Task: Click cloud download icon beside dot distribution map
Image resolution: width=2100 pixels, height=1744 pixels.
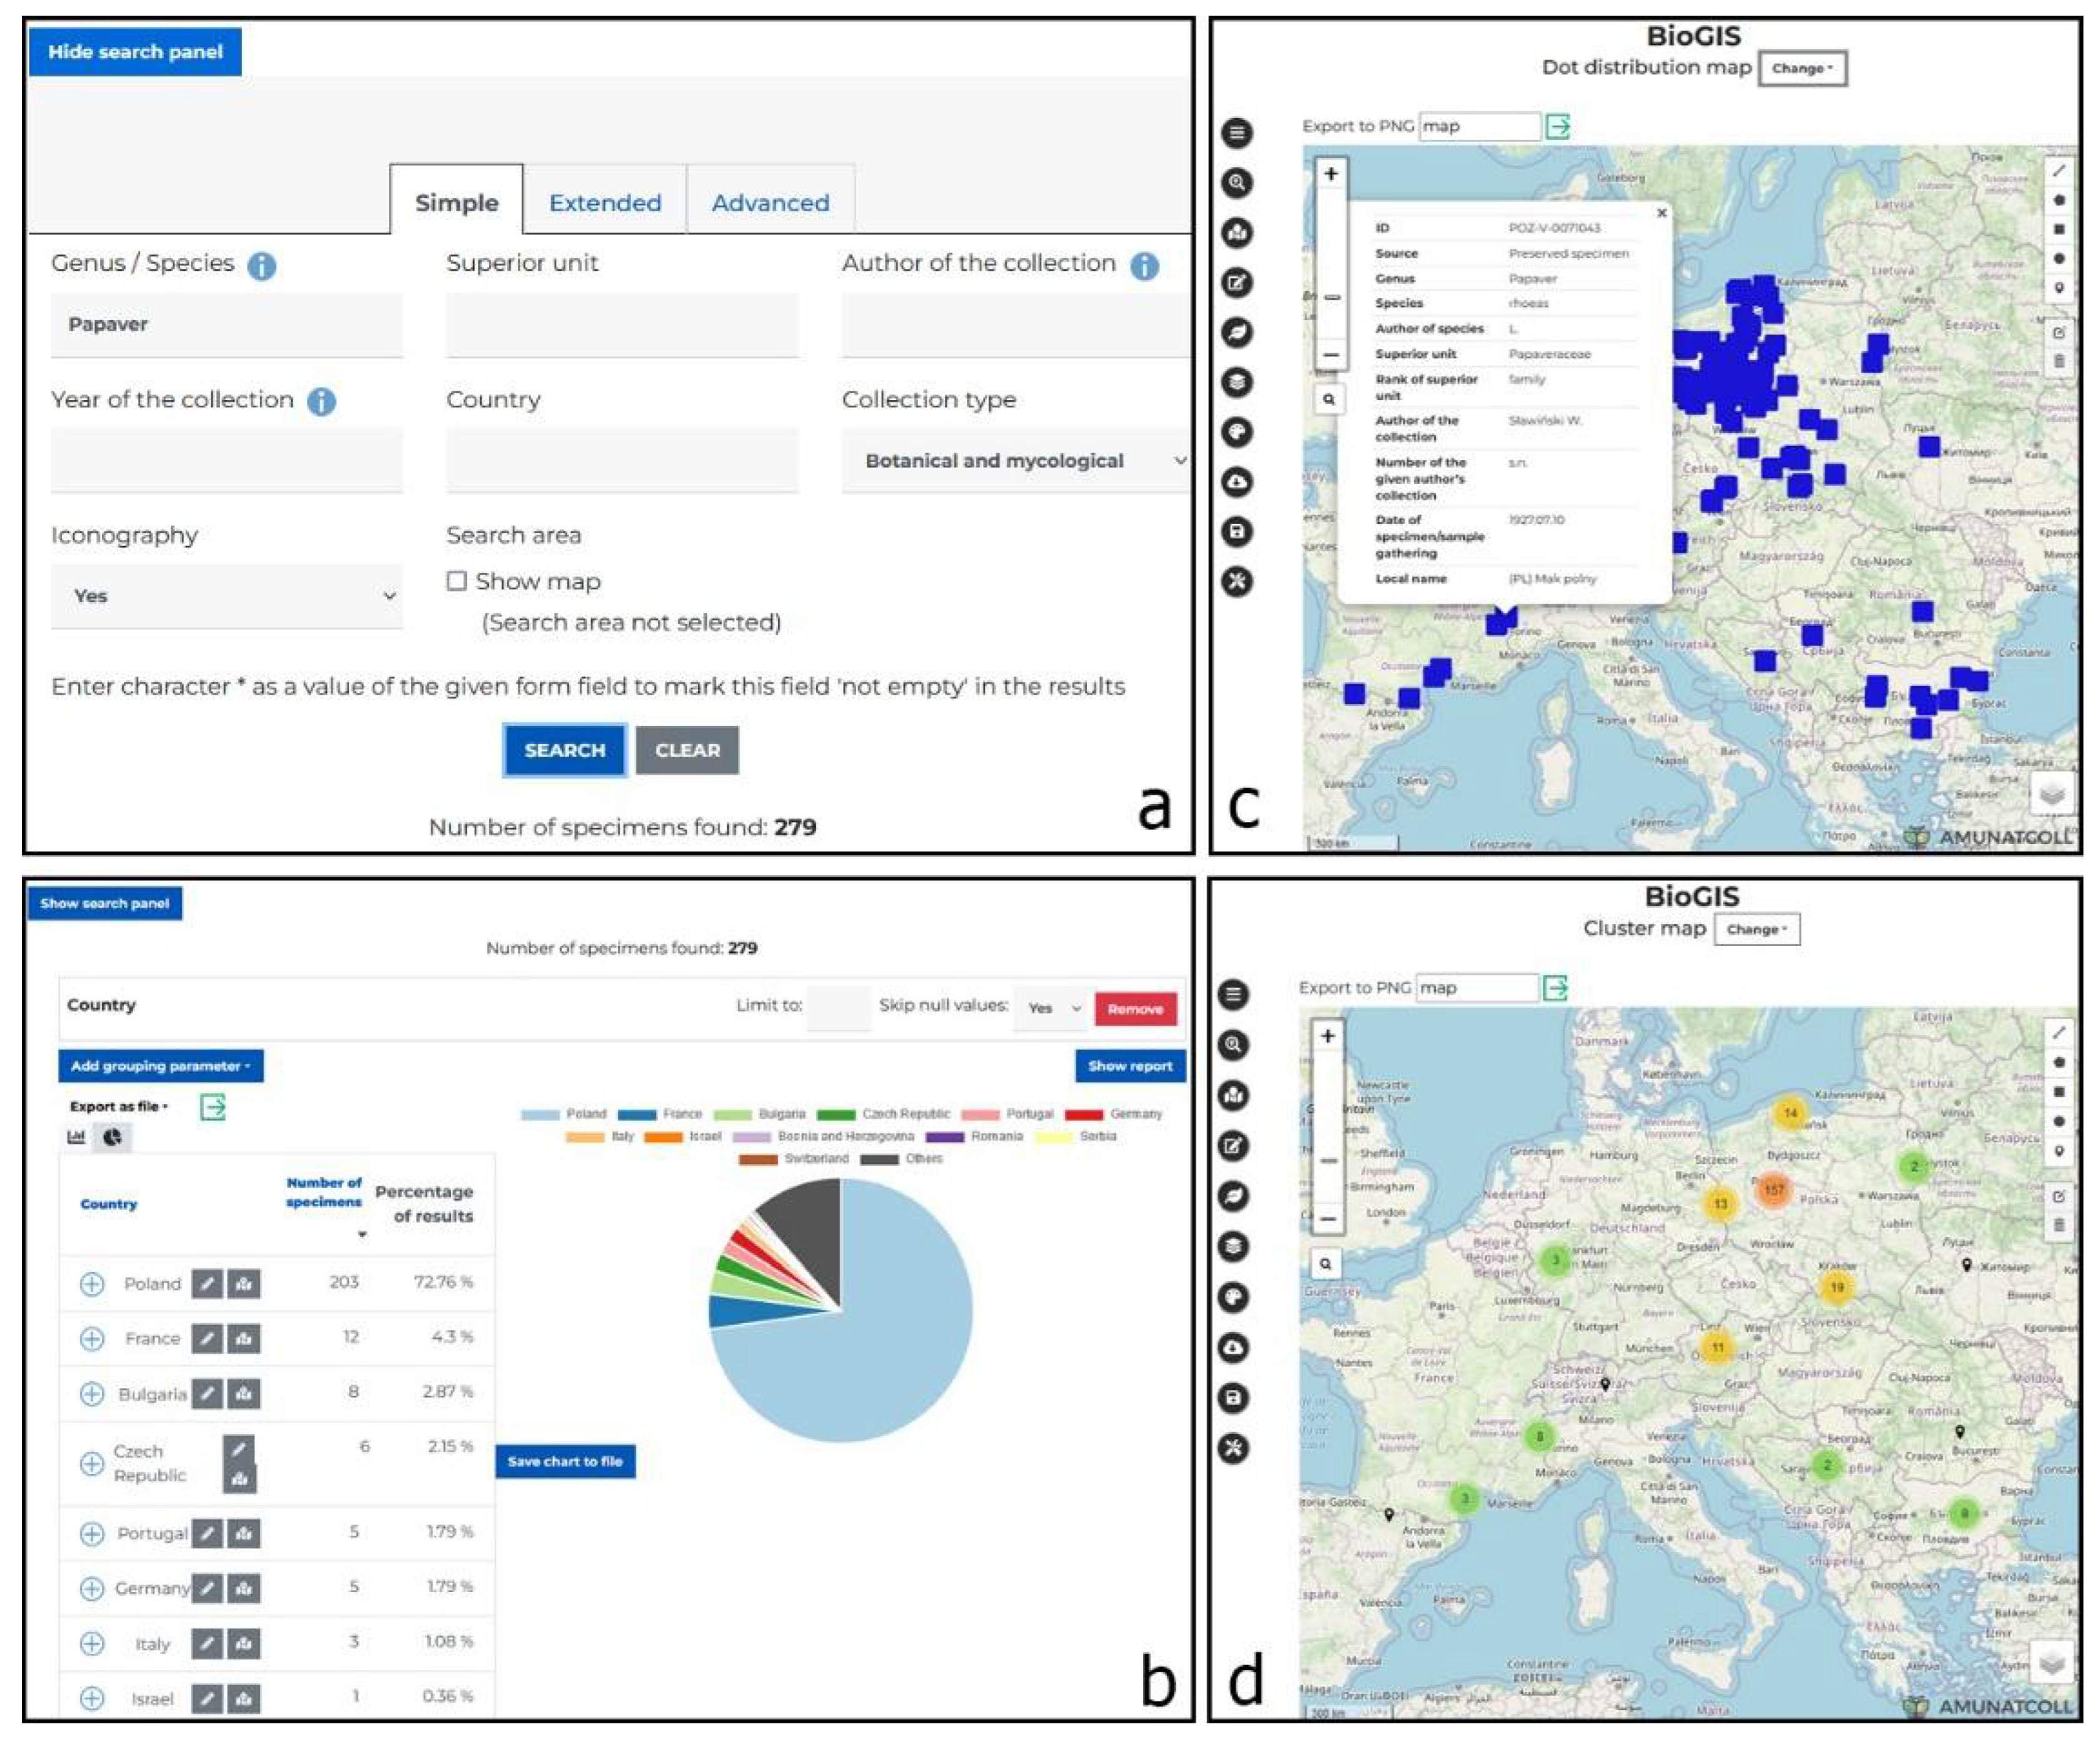Action: coord(1237,482)
